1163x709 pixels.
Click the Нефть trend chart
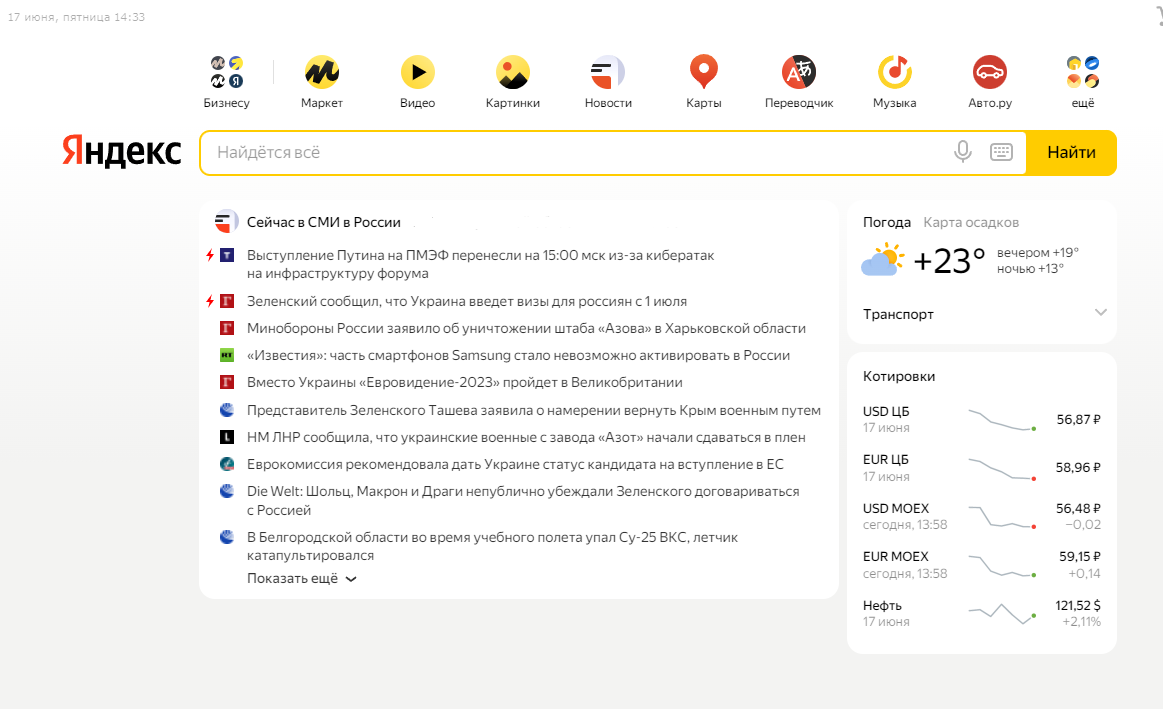(x=1003, y=613)
